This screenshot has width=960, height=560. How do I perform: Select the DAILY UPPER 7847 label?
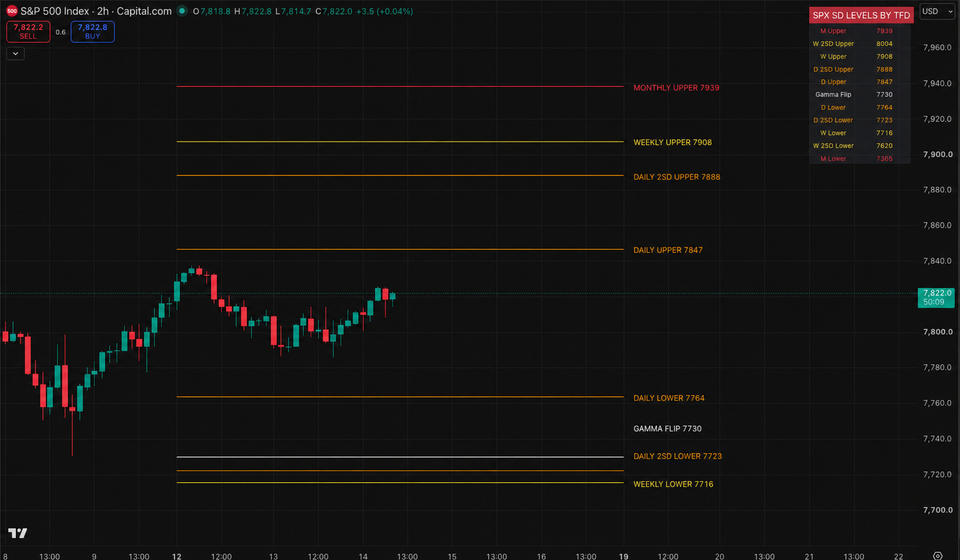point(668,250)
